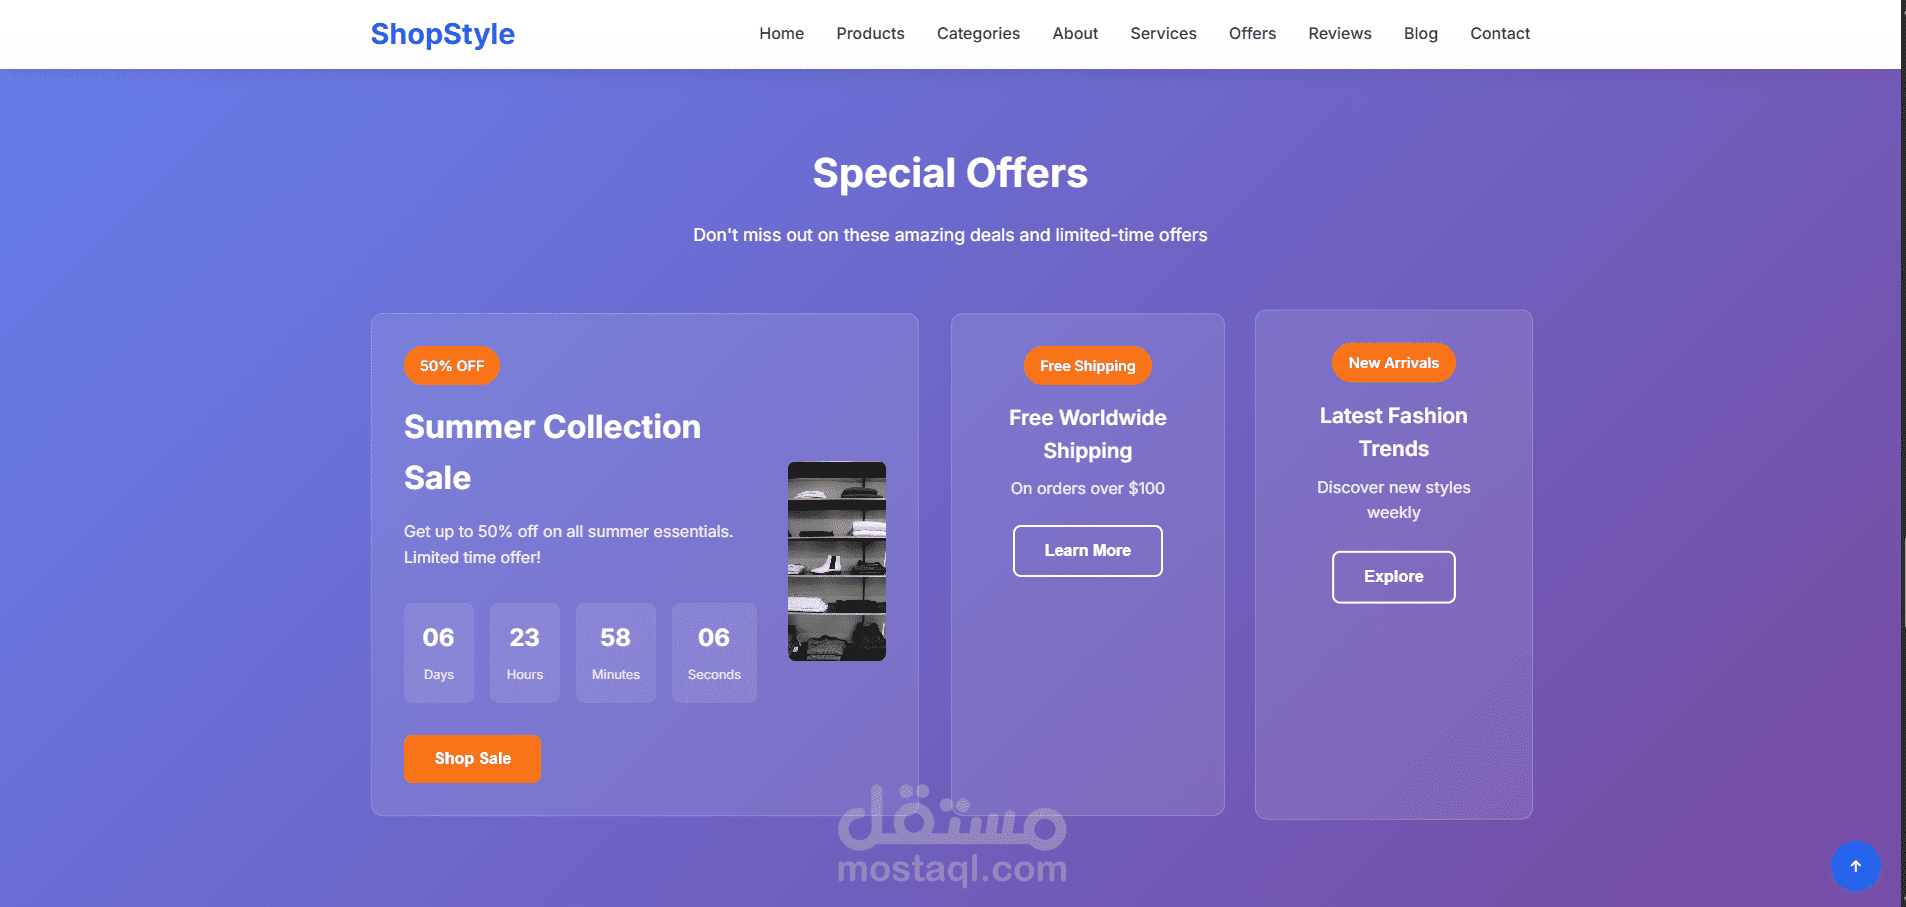This screenshot has width=1906, height=907.
Task: Select the 50% OFF badge
Action: [x=451, y=366]
